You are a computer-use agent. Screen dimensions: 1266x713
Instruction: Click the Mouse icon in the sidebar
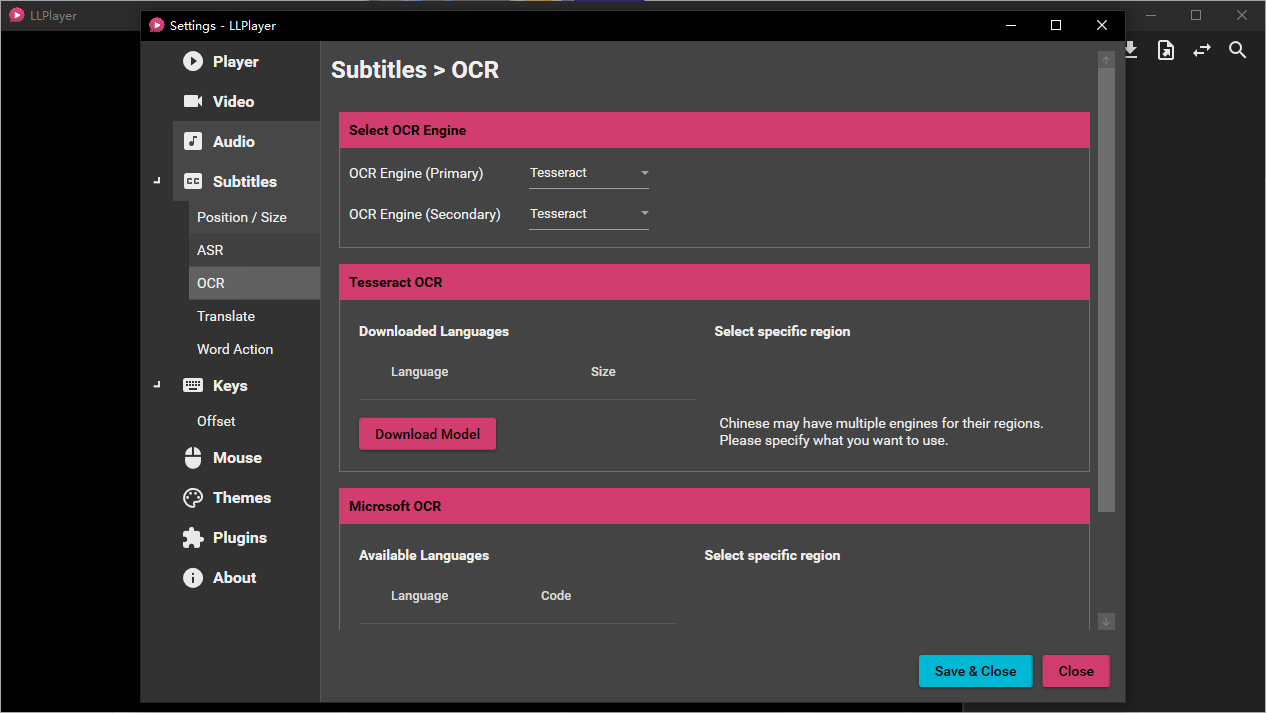(x=193, y=458)
